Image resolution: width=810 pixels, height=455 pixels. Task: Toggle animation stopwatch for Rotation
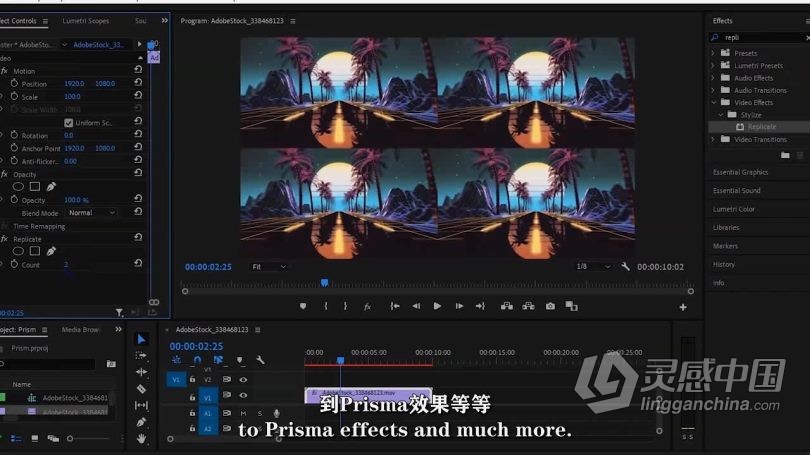click(x=14, y=135)
